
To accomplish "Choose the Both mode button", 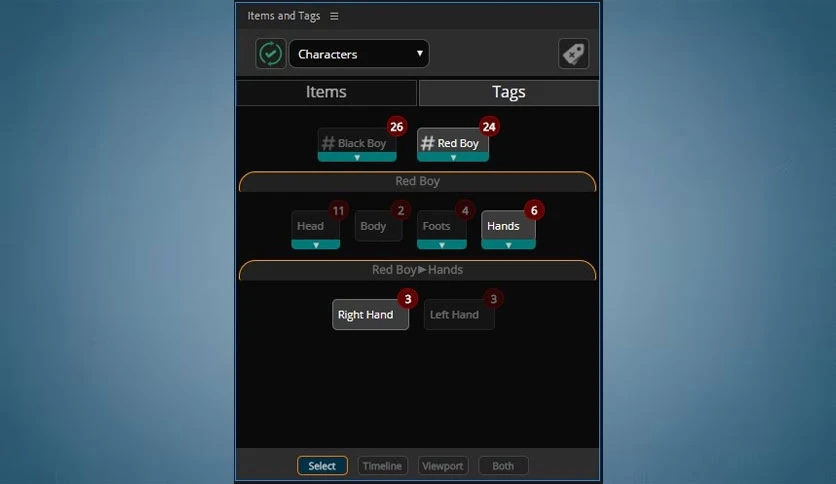I will pyautogui.click(x=503, y=466).
